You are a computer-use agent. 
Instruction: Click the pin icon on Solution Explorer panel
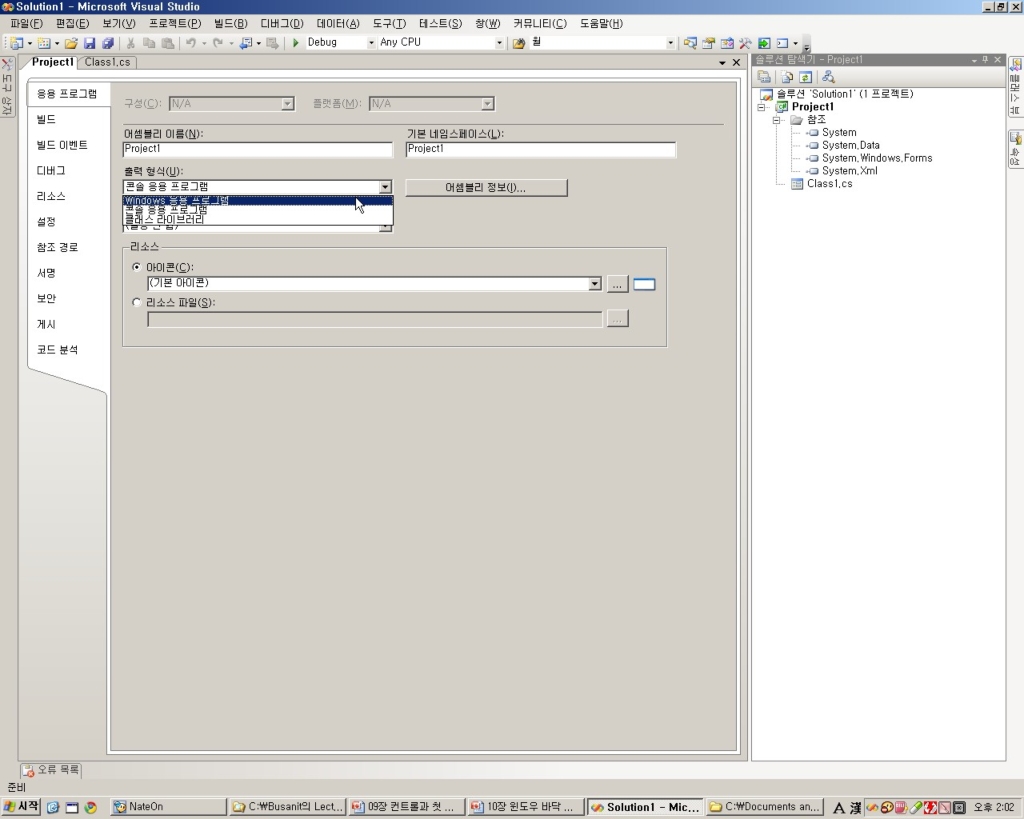(x=985, y=60)
